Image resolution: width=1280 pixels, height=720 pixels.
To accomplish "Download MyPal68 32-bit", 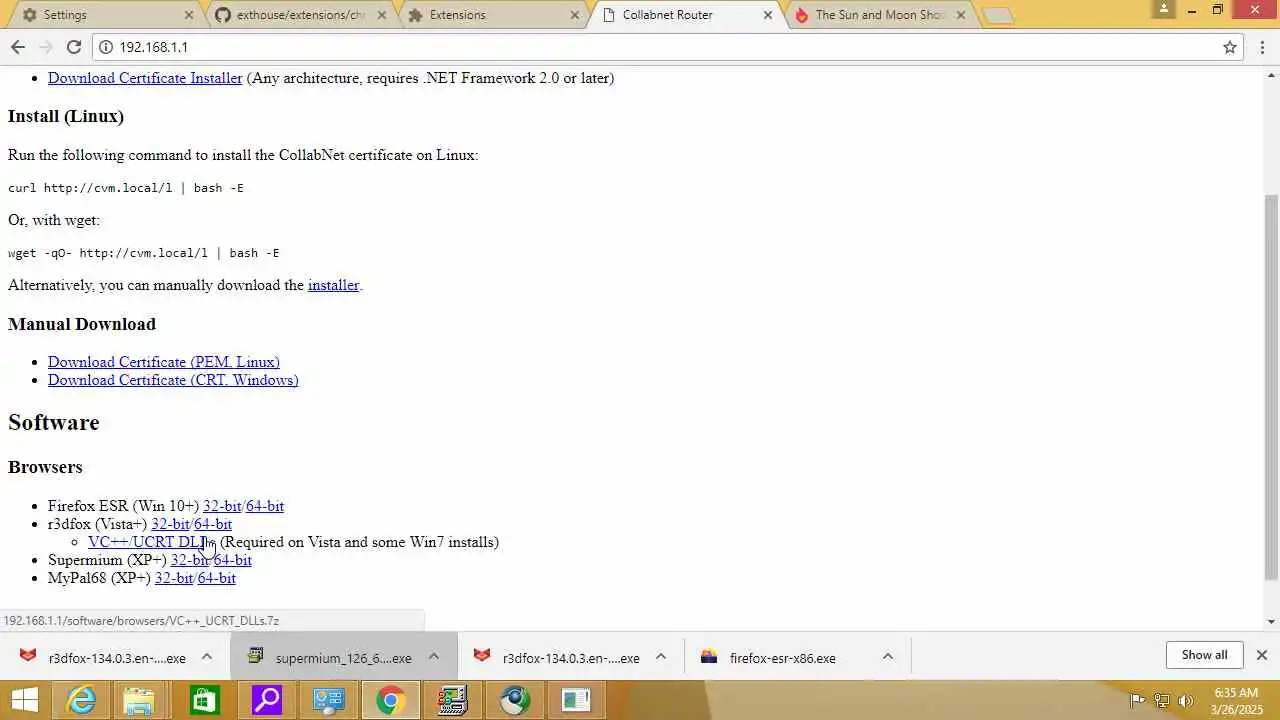I will (174, 578).
